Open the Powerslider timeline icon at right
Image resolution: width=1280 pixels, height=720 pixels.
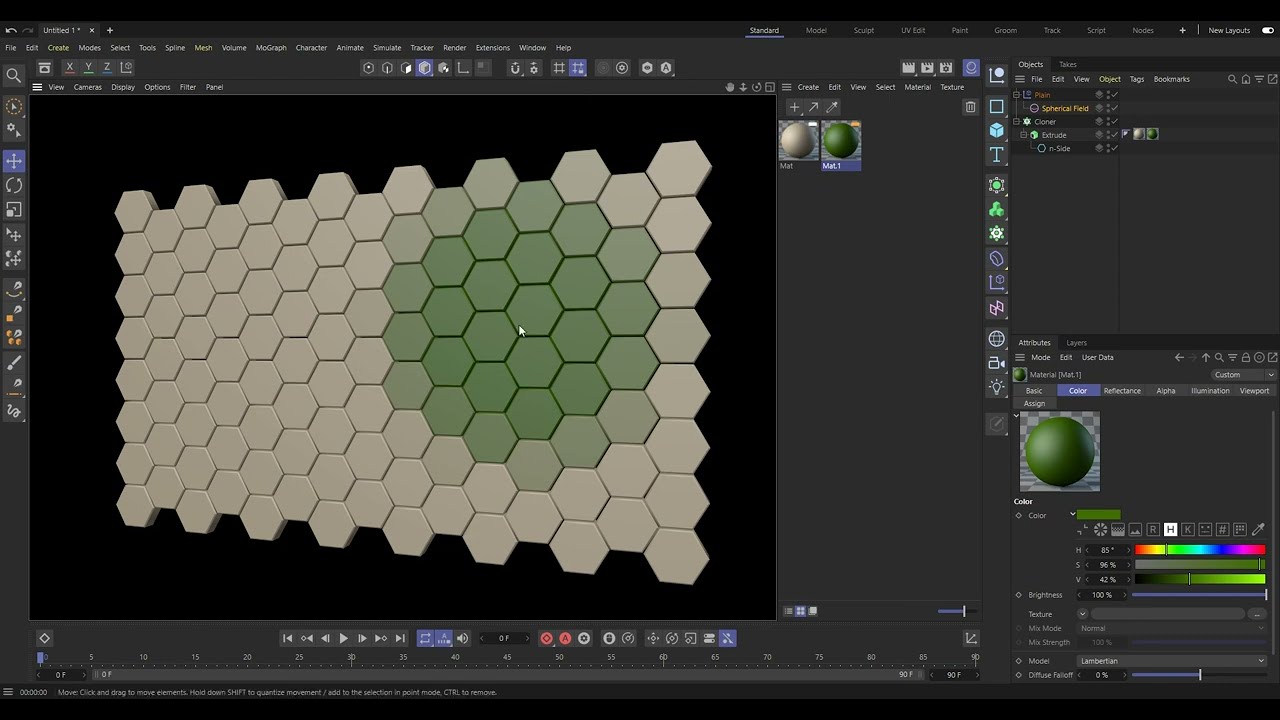coord(971,638)
